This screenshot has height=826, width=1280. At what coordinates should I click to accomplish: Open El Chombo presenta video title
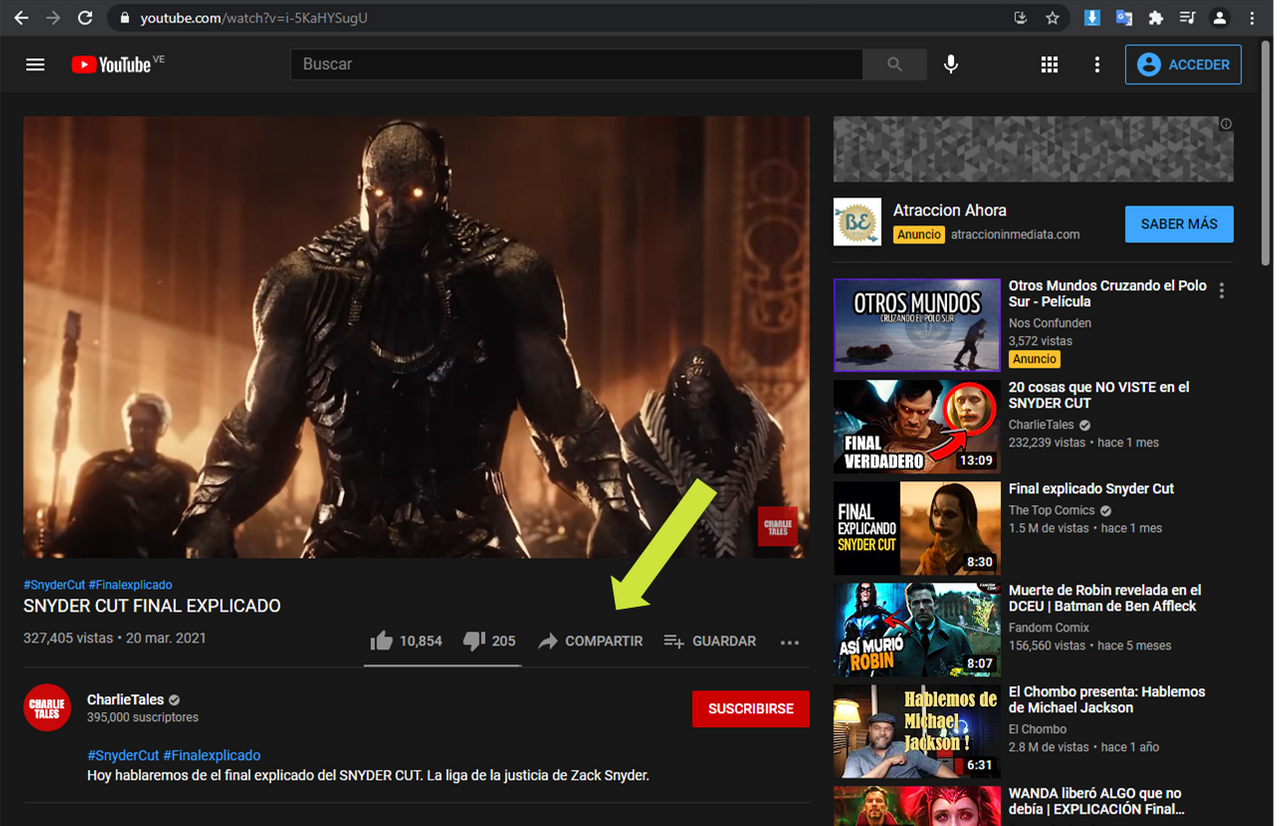tap(1107, 699)
